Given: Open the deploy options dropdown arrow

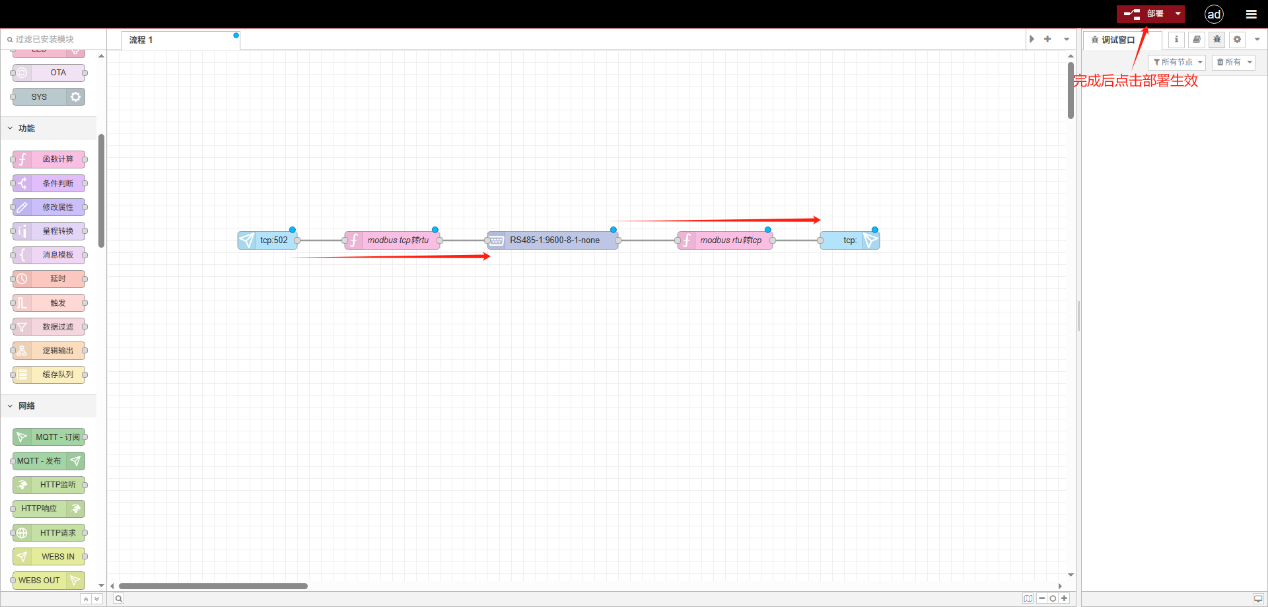Looking at the screenshot, I should point(1178,14).
